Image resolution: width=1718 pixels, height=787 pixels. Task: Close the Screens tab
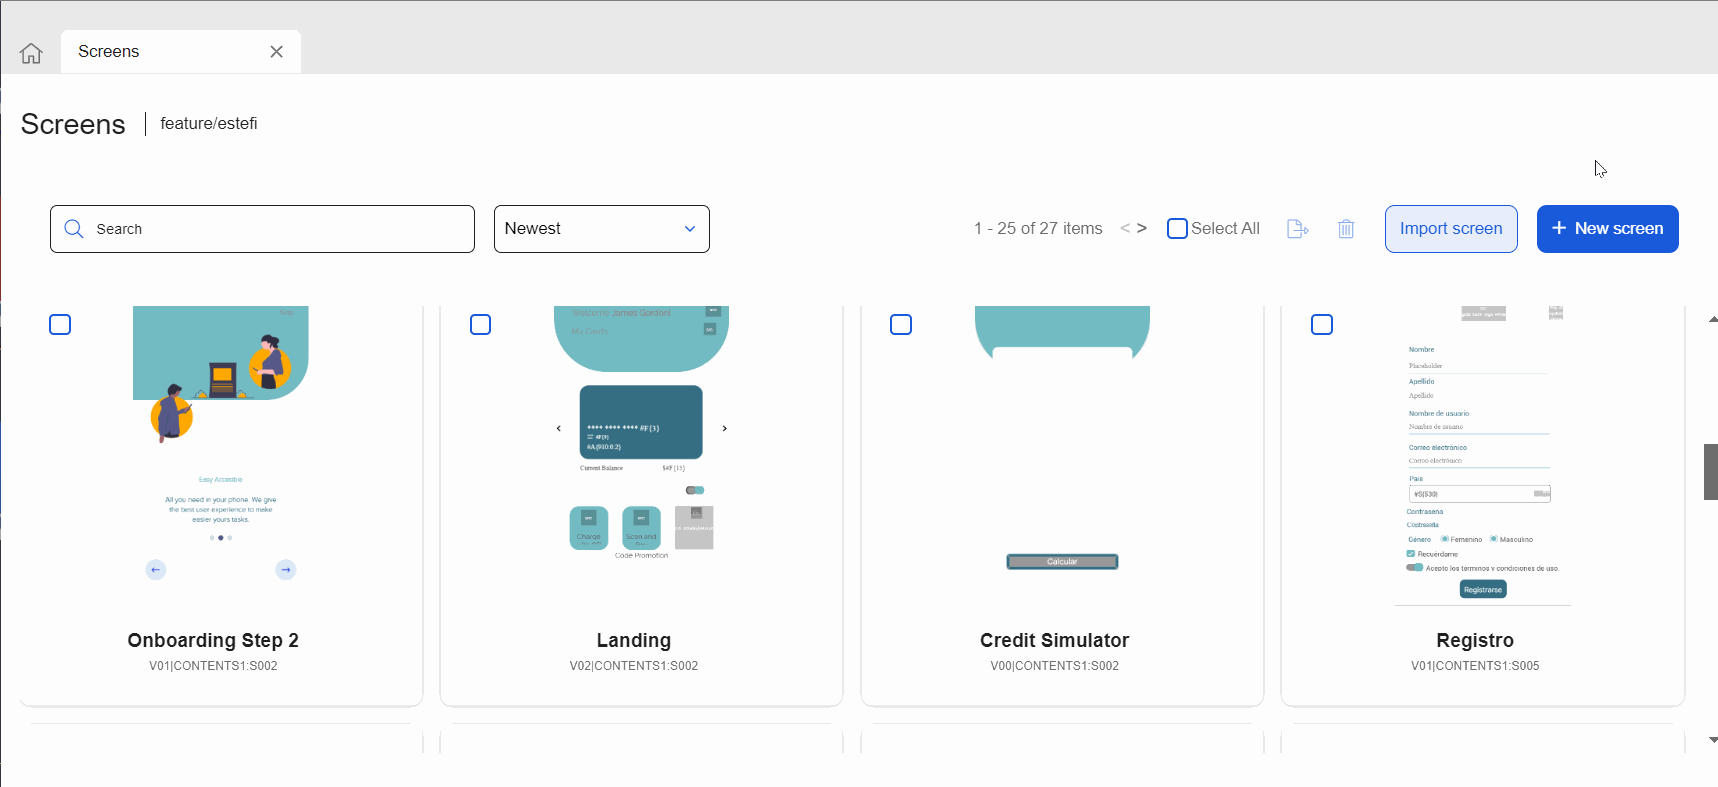pos(277,52)
